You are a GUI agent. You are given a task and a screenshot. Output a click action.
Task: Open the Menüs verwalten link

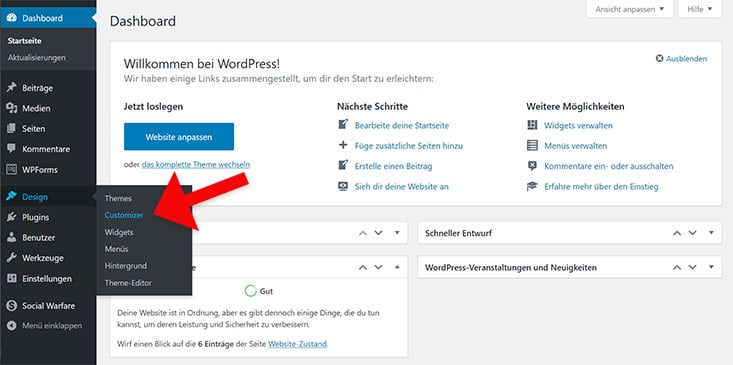coord(575,146)
